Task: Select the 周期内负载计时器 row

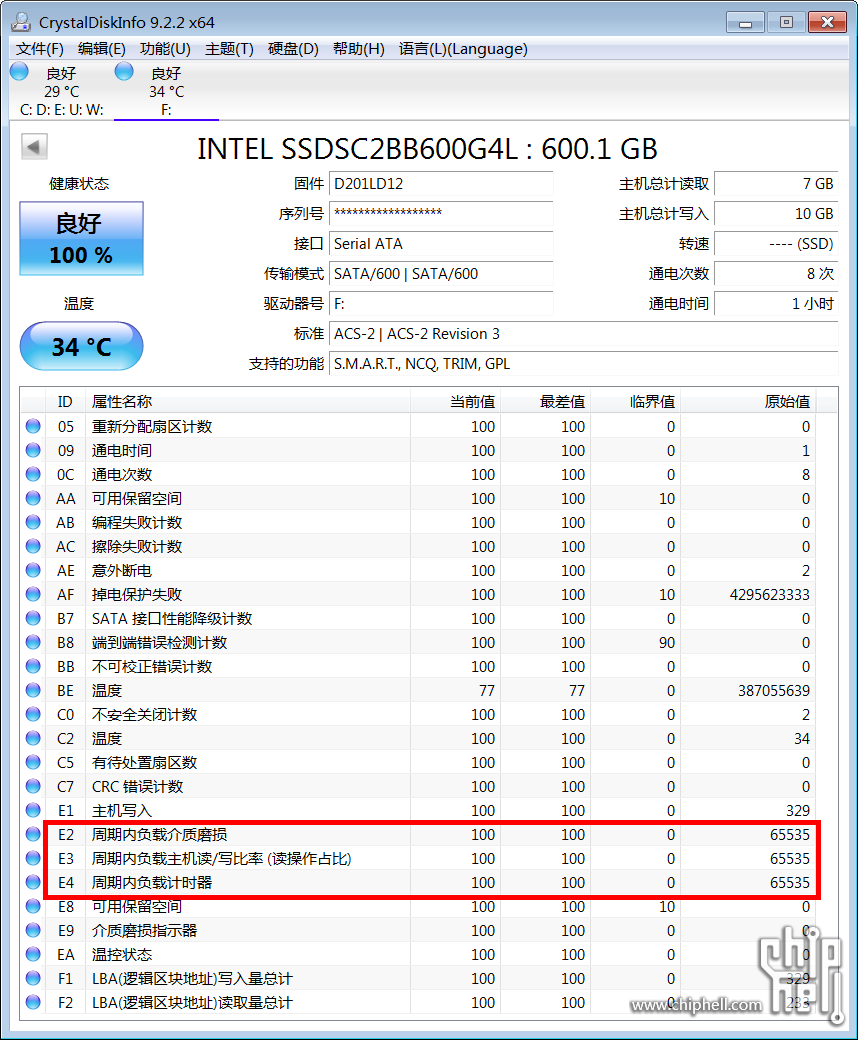Action: pyautogui.click(x=418, y=882)
